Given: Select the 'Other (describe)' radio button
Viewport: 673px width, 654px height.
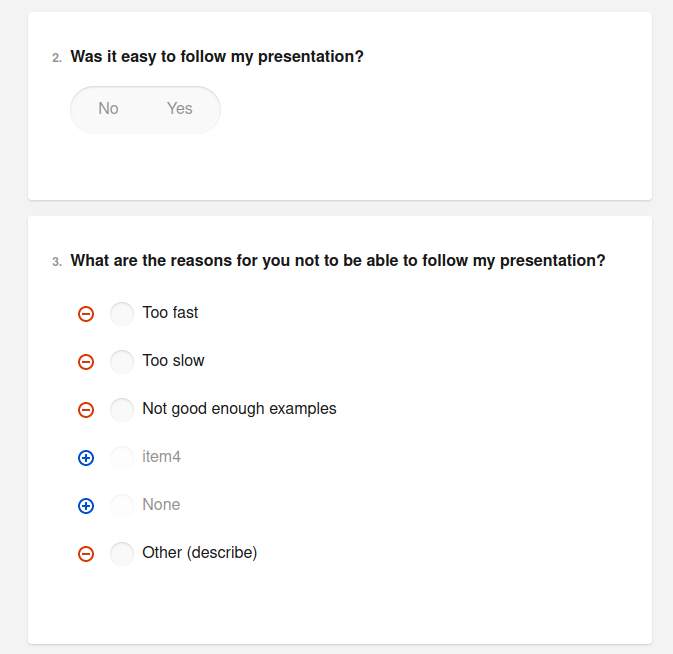Looking at the screenshot, I should click(x=122, y=553).
